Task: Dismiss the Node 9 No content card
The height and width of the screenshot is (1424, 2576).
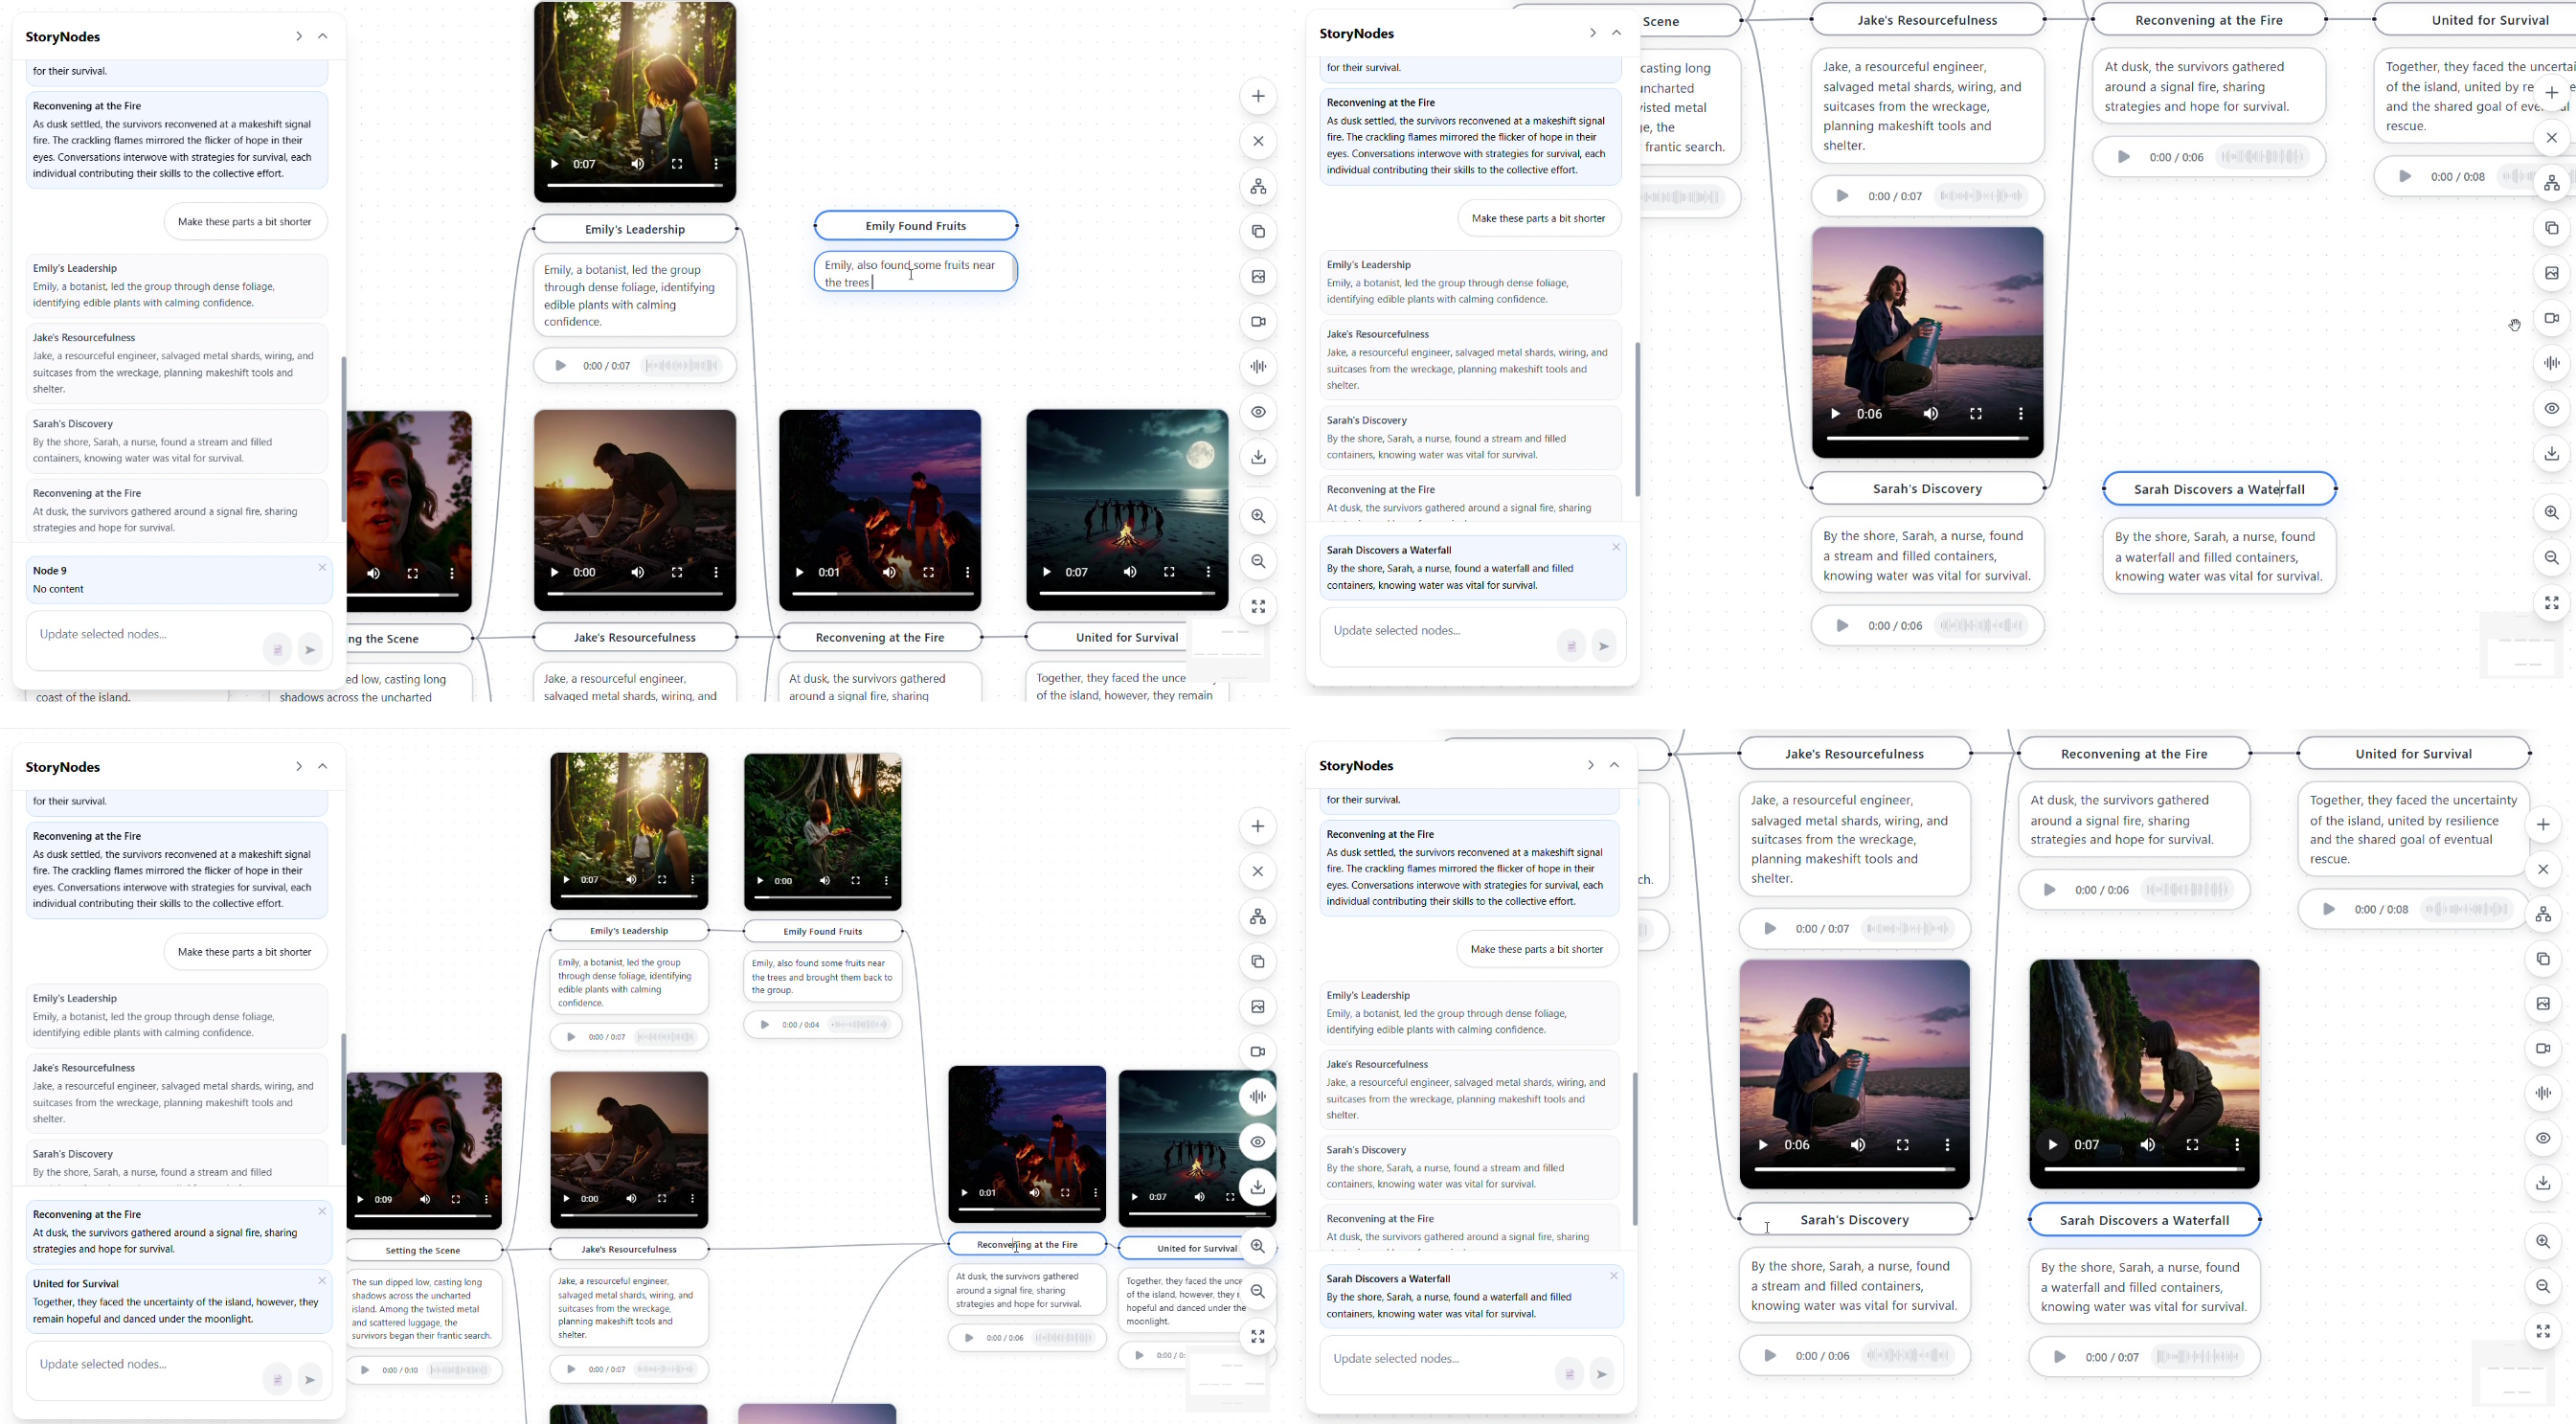Action: click(x=322, y=568)
